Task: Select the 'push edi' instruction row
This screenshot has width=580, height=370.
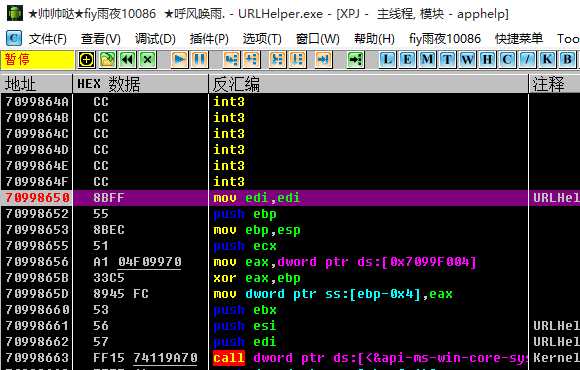Action: click(x=245, y=342)
